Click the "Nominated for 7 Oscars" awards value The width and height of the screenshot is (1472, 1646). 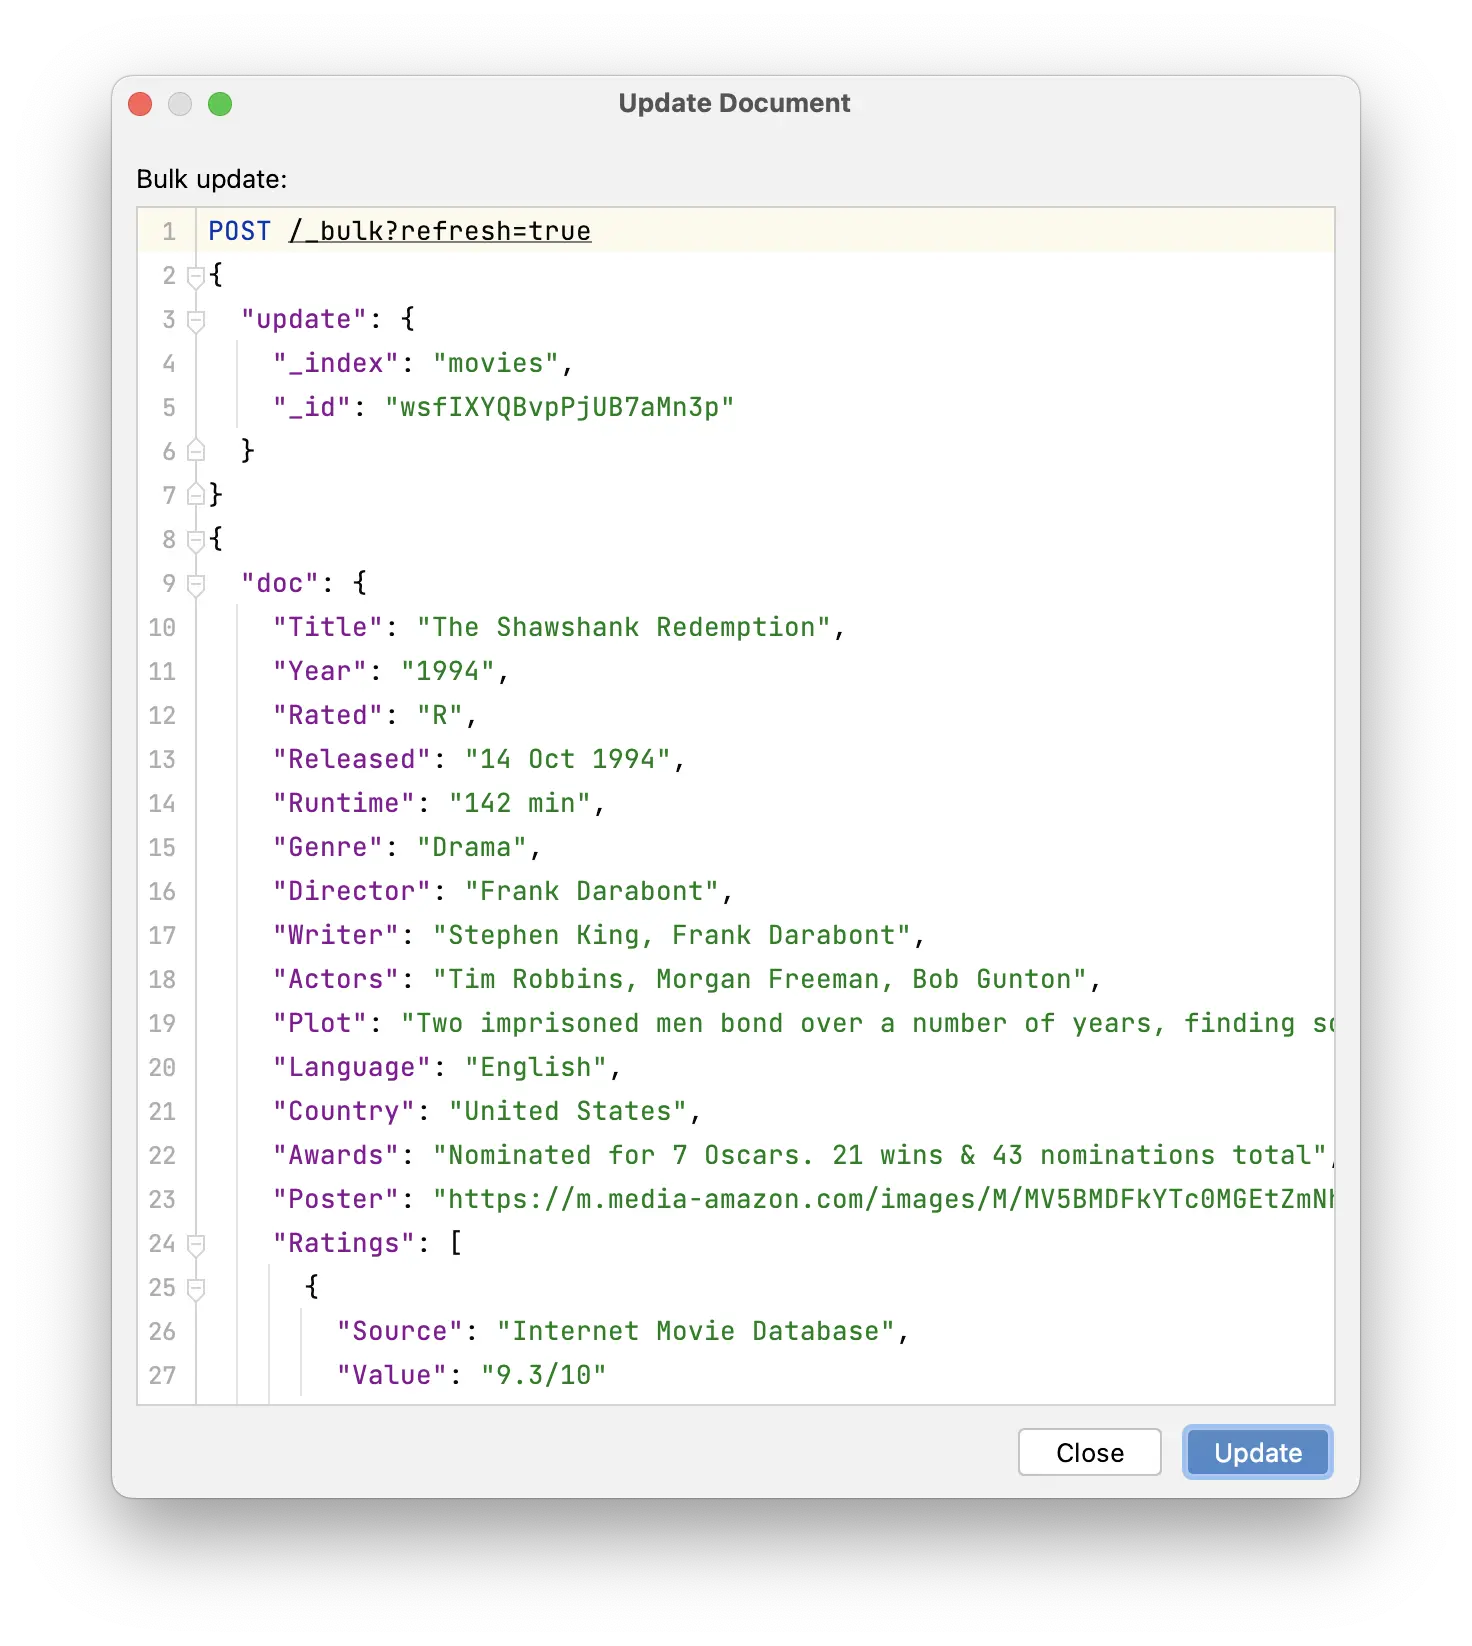click(880, 1155)
